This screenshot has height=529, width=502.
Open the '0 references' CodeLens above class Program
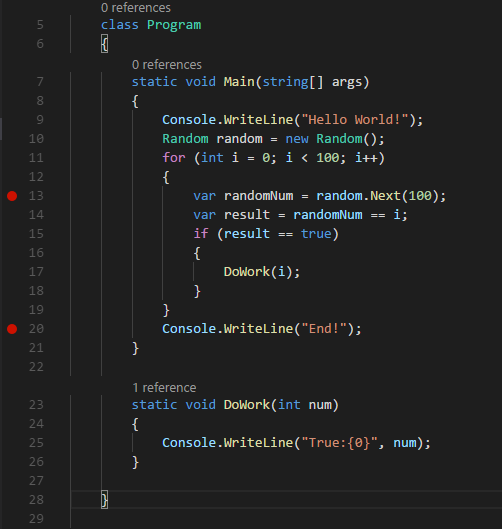point(136,8)
